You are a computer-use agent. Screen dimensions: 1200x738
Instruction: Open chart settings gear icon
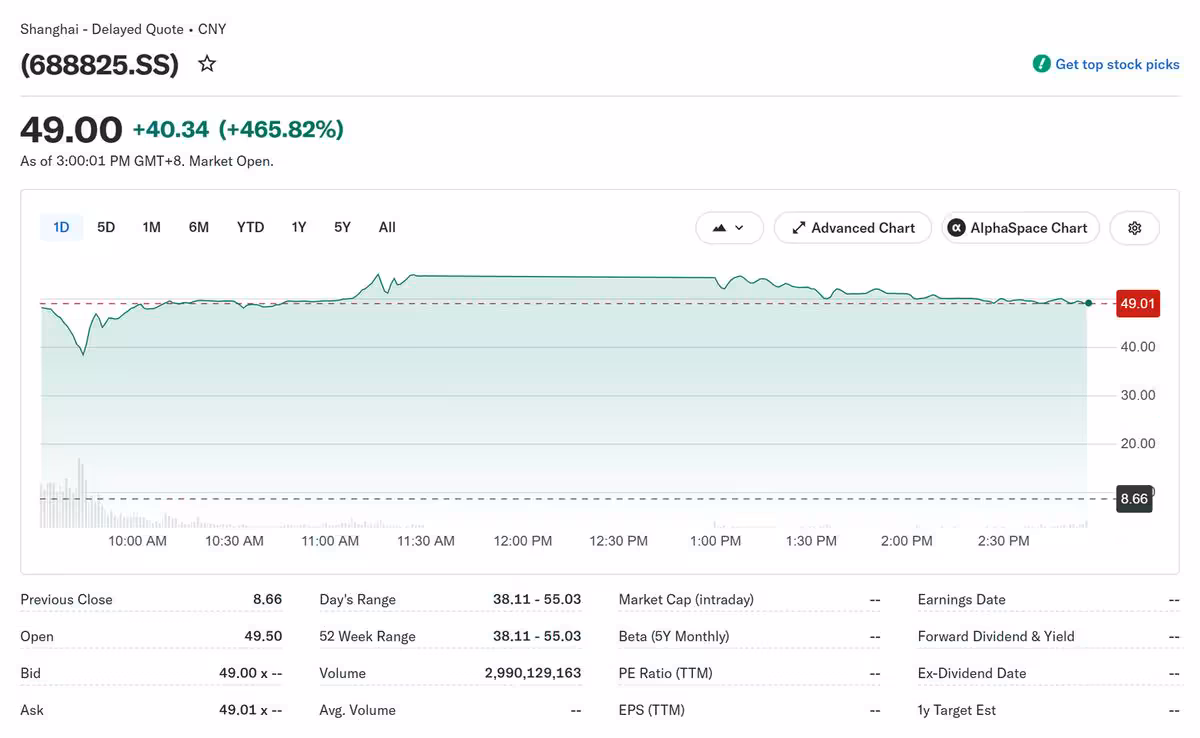point(1134,228)
